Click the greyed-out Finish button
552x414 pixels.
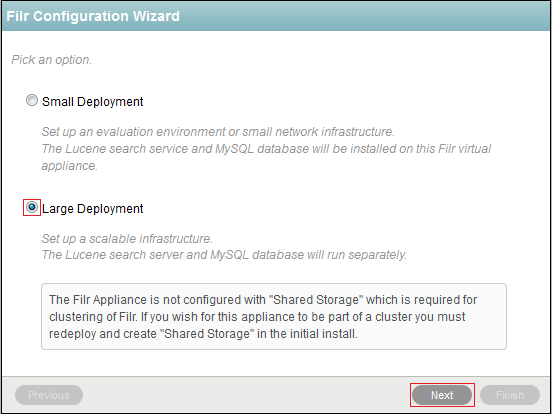point(510,395)
